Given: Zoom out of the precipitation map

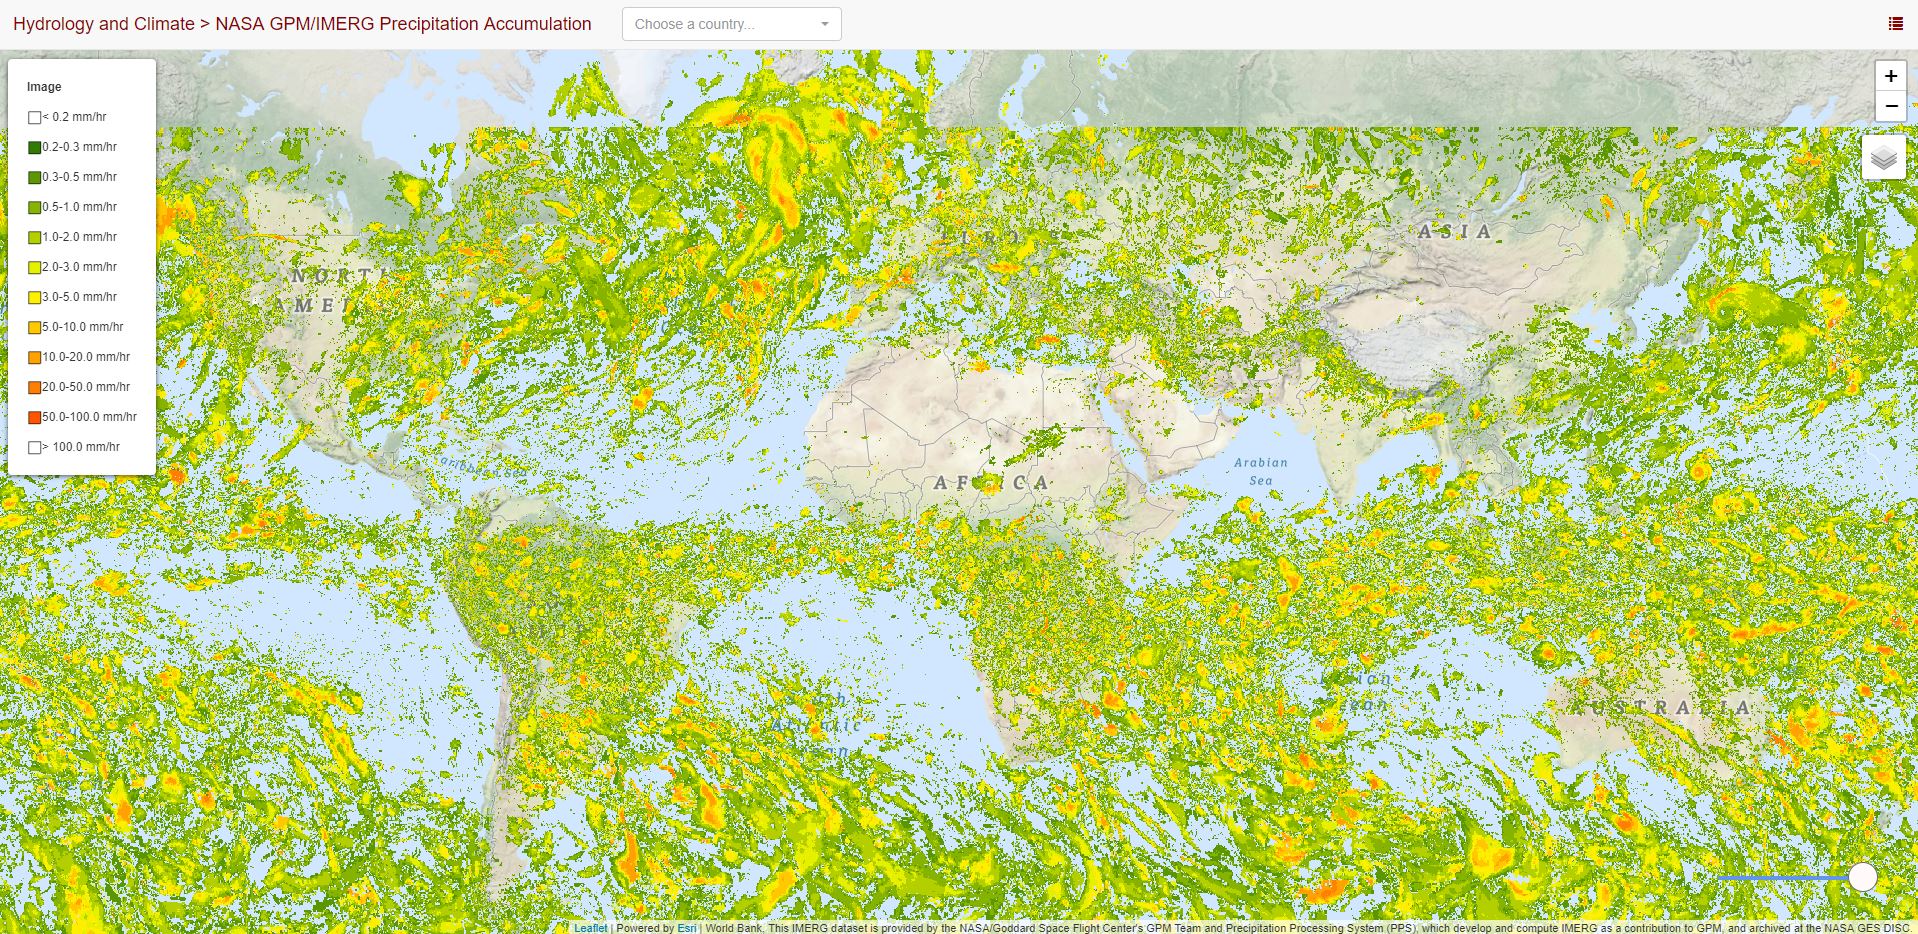Looking at the screenshot, I should [x=1890, y=106].
